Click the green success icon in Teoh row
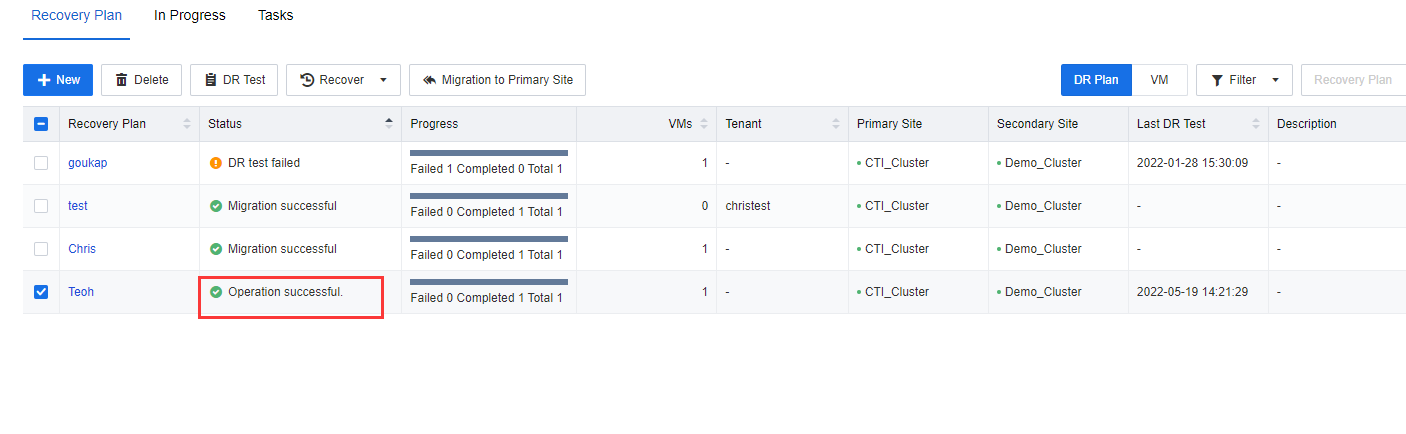Image resolution: width=1406 pixels, height=434 pixels. point(215,292)
